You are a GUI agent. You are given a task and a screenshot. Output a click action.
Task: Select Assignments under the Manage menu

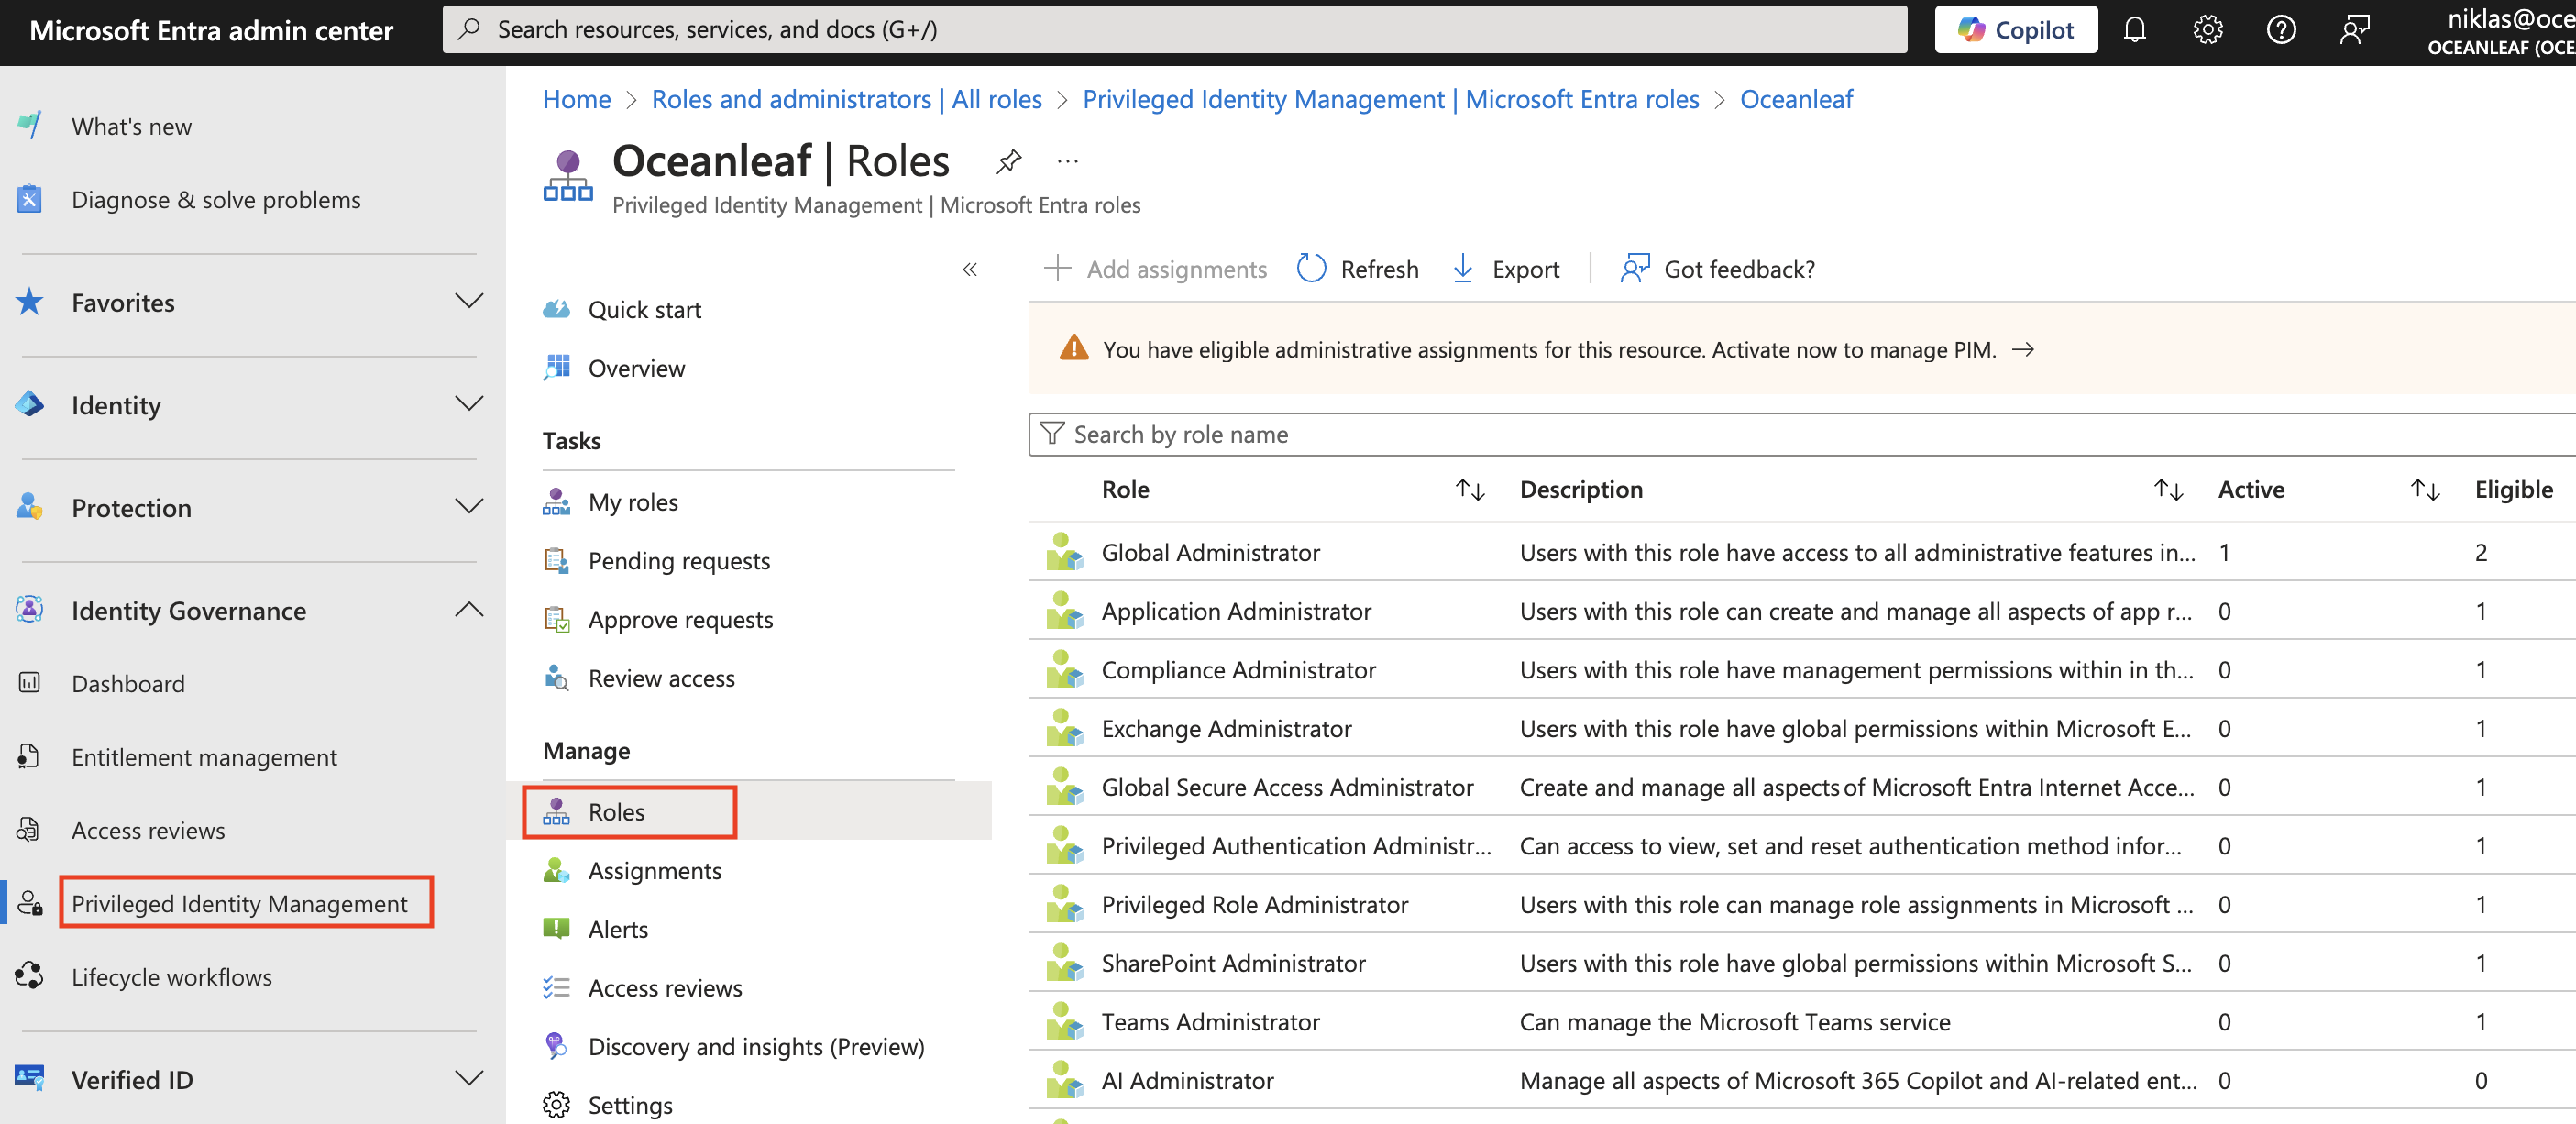pyautogui.click(x=655, y=870)
